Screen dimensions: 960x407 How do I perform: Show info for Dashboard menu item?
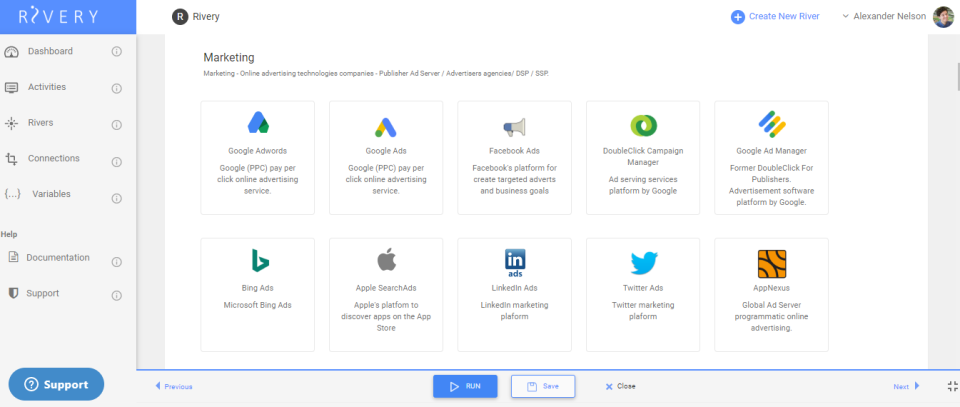116,51
